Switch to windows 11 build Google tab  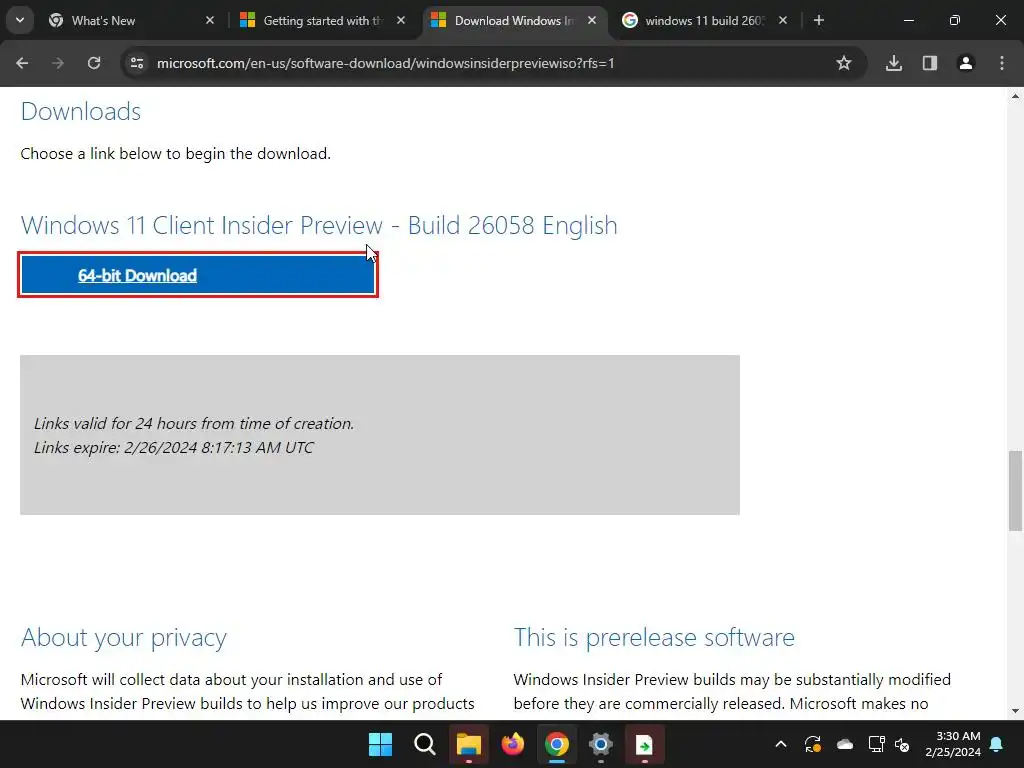pyautogui.click(x=705, y=21)
